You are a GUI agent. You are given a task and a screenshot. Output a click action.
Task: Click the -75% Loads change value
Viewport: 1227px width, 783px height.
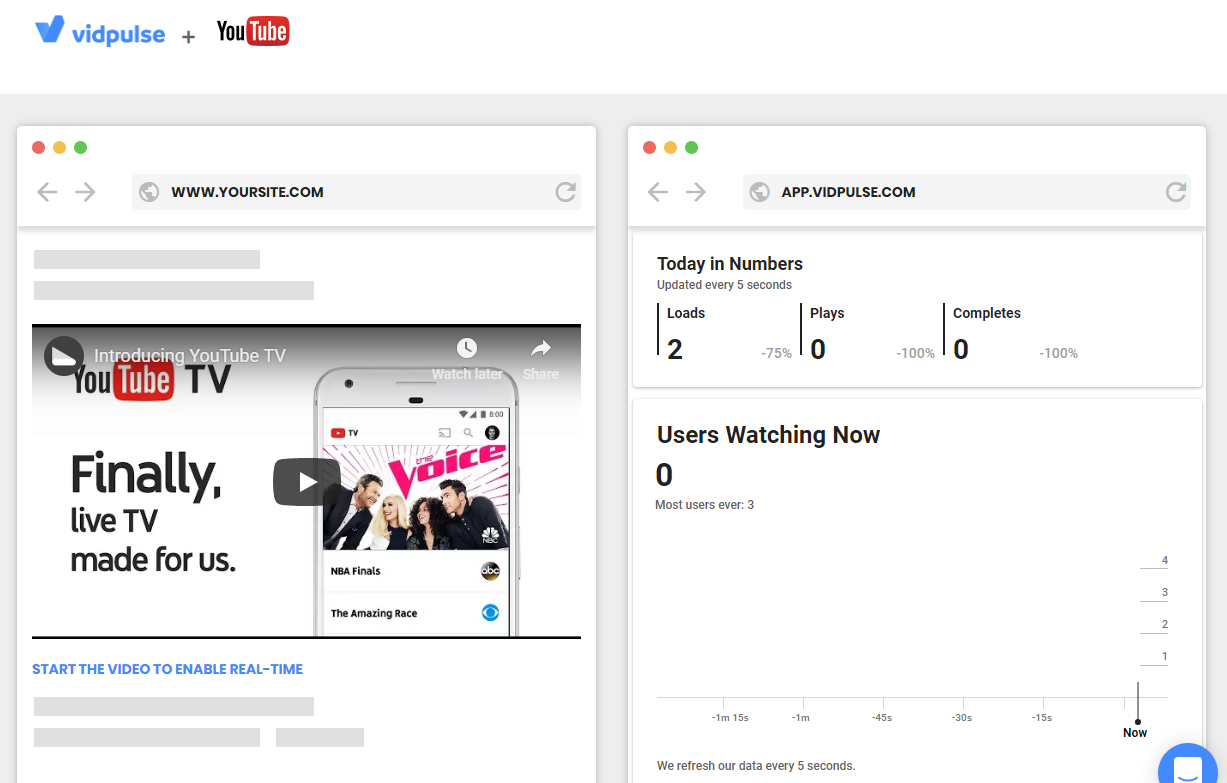776,353
